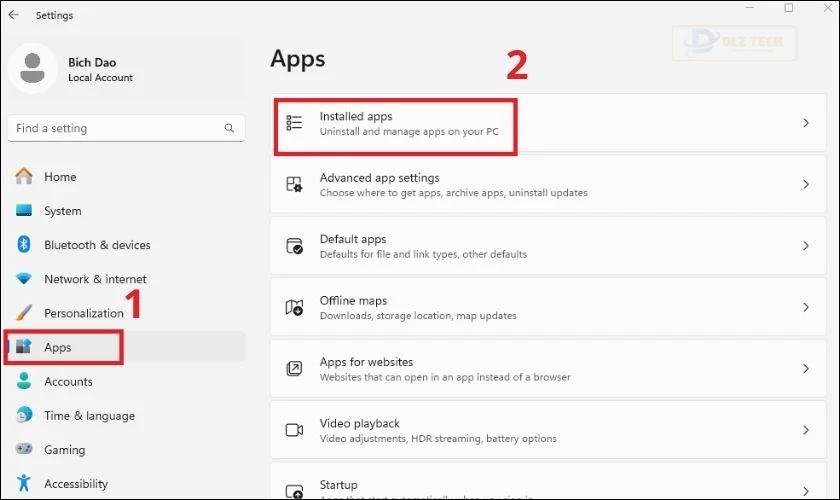Image resolution: width=840 pixels, height=500 pixels.
Task: Click the Bluetooth icon in sidebar
Action: tap(24, 244)
